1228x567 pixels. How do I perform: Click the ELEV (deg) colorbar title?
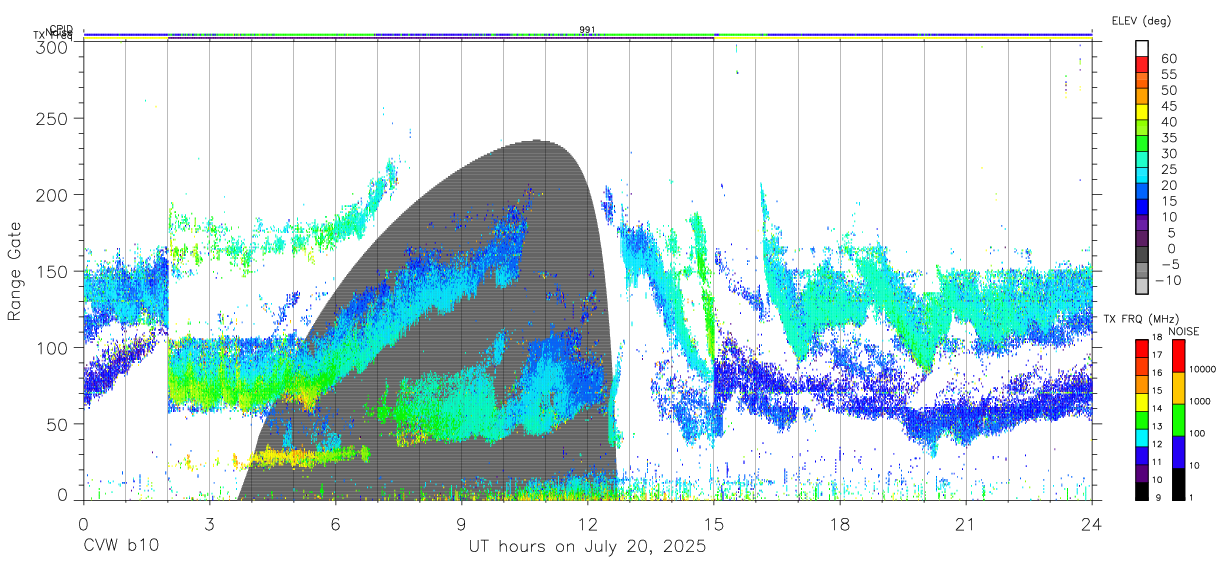1140,20
